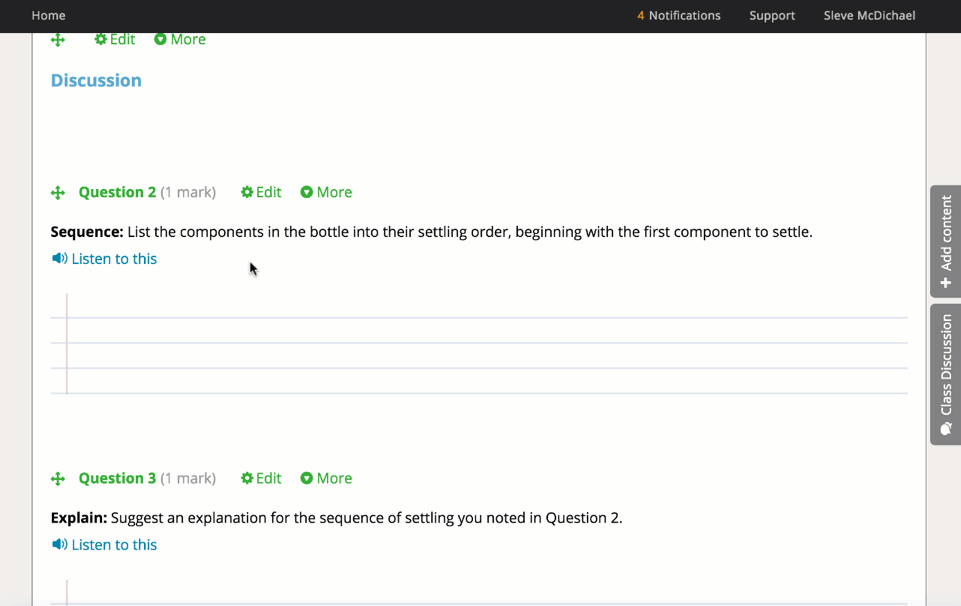
Task: Open the Sleve McDichael user menu
Action: tap(869, 15)
